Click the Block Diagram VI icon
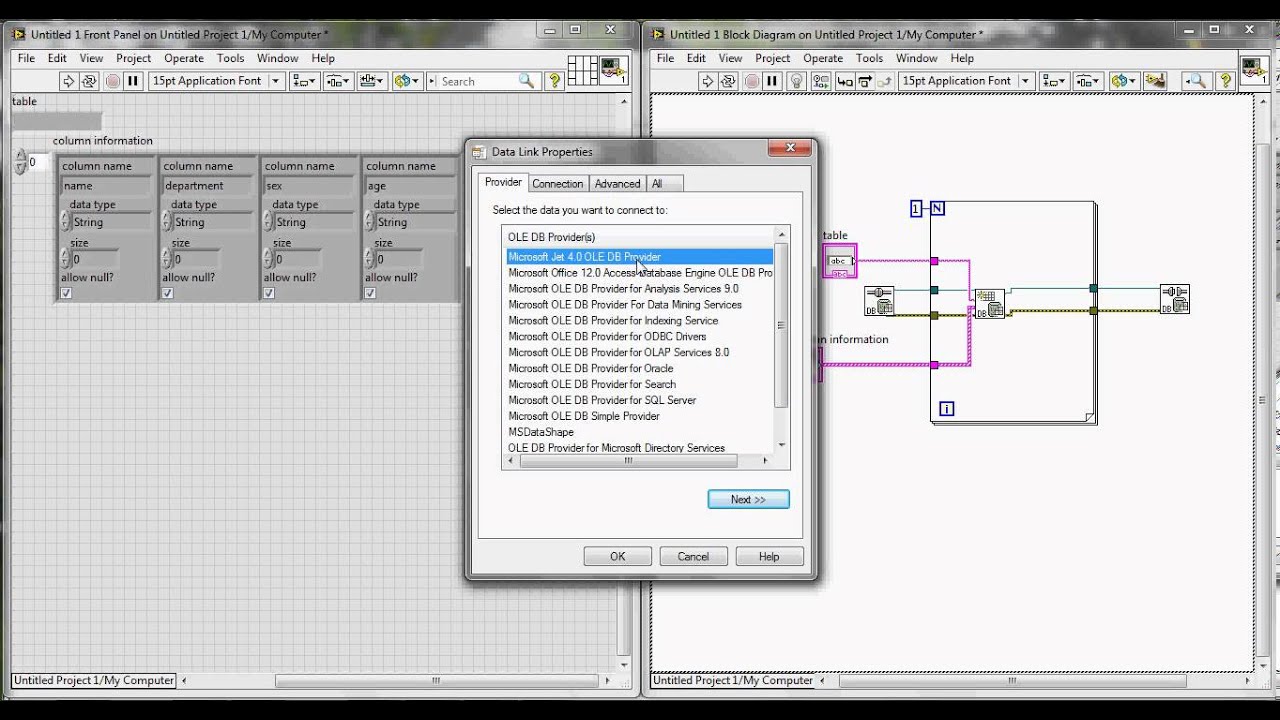 [1254, 71]
